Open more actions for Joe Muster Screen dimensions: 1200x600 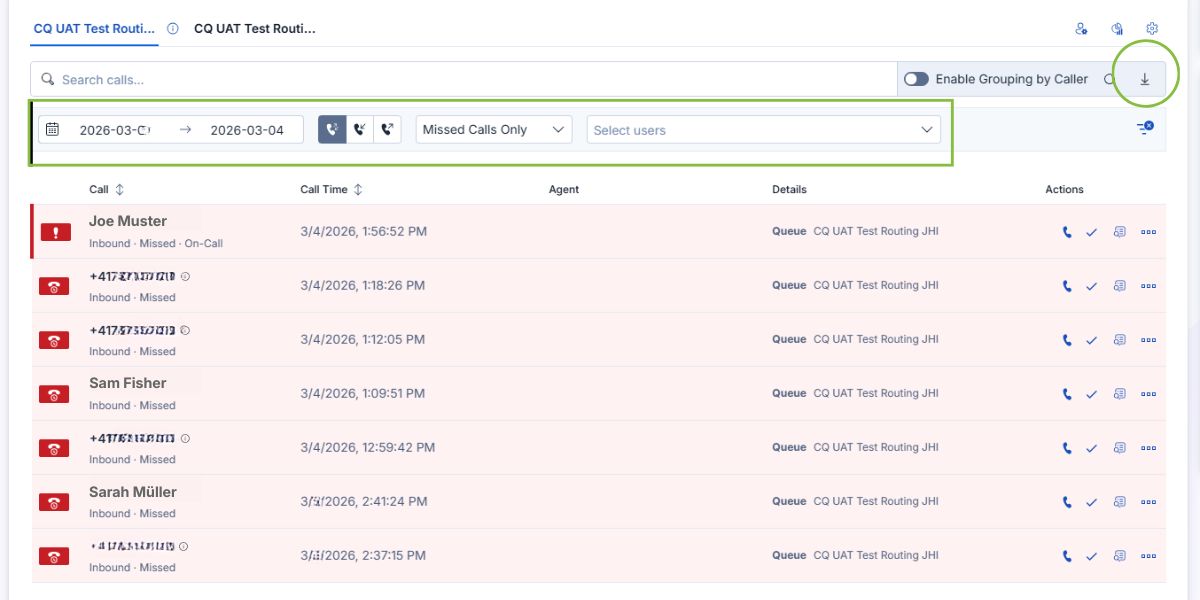(x=1148, y=232)
